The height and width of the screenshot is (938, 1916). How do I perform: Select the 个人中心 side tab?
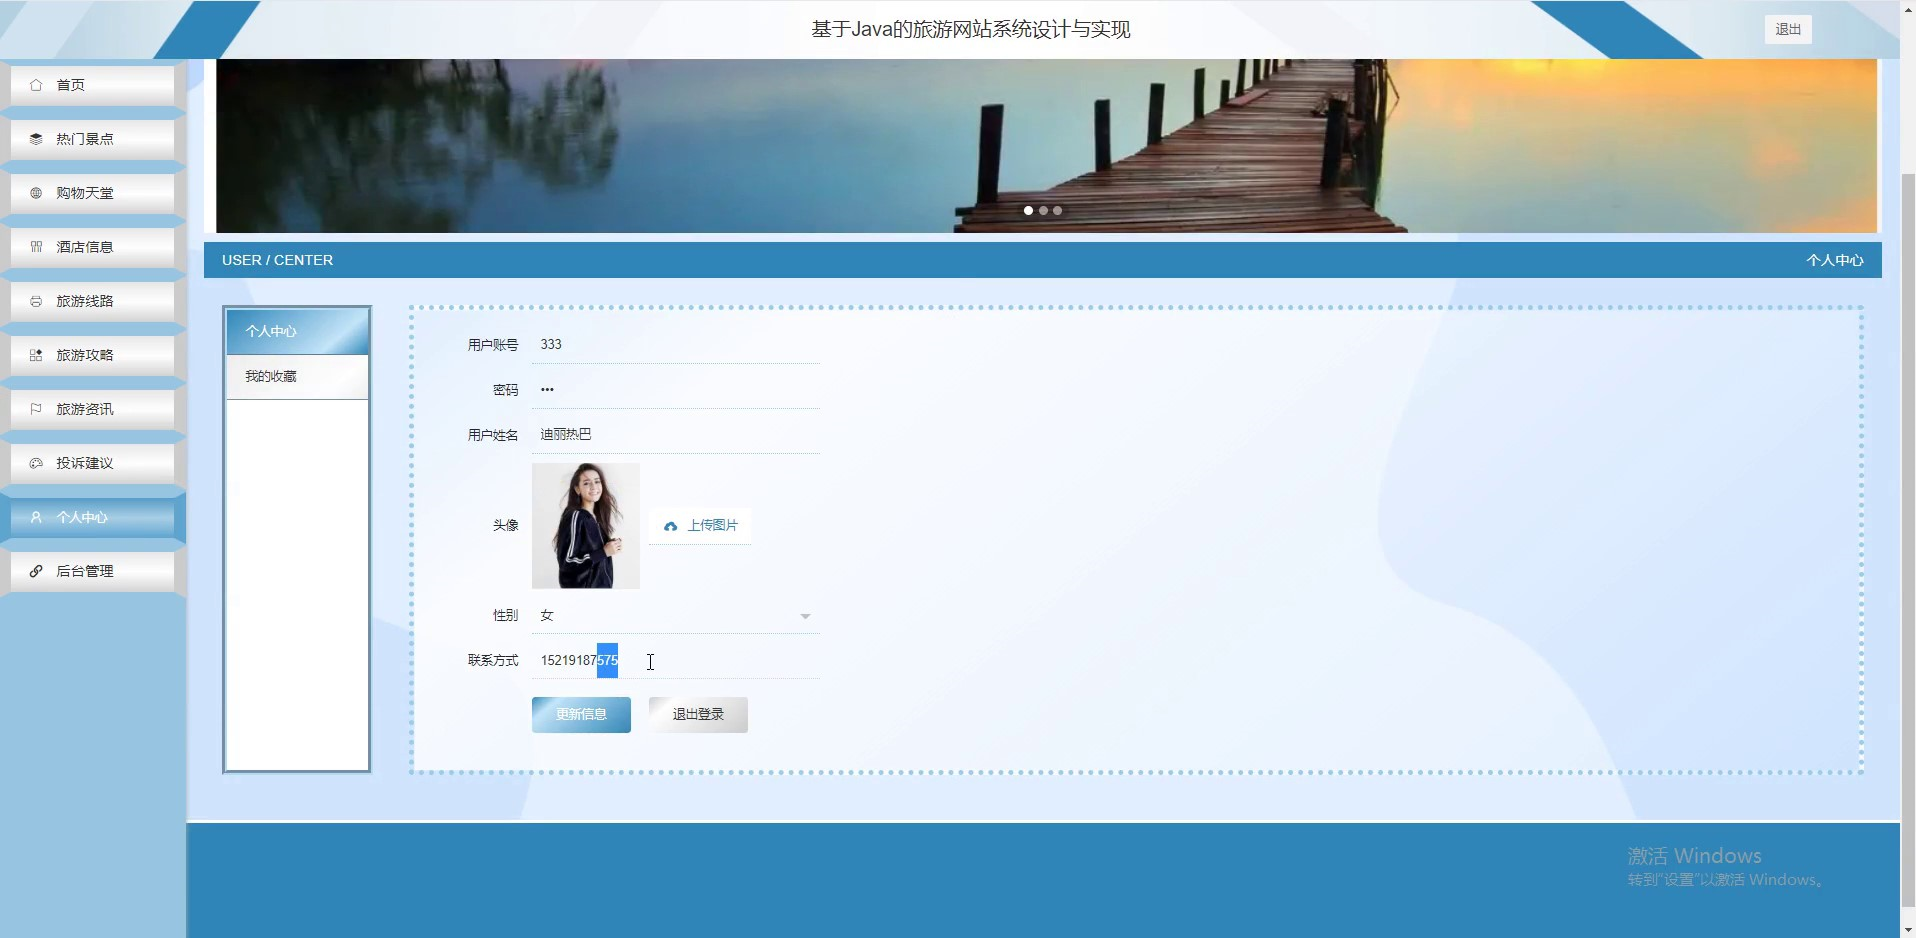tap(297, 331)
